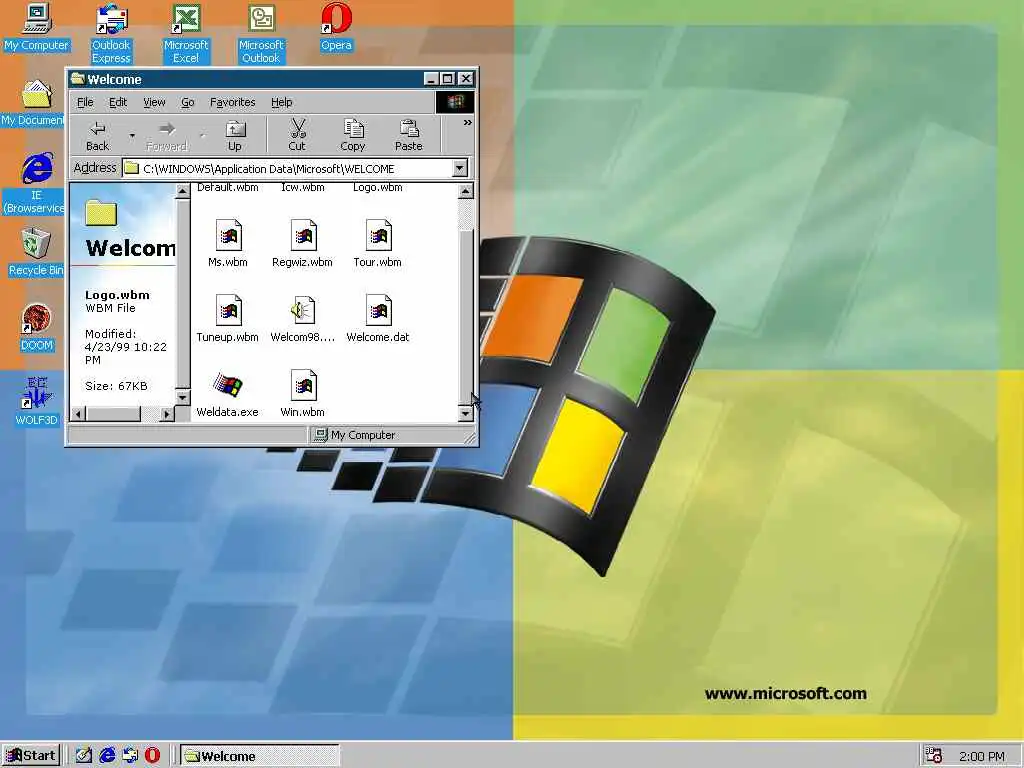Select the DOOM desktop shortcut
This screenshot has width=1024, height=768.
37,327
